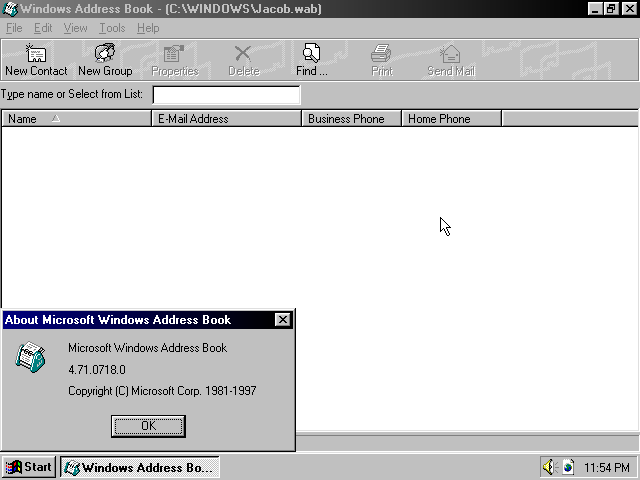Screen dimensions: 640x480
Task: Select the Windows Address Book taskbar button
Action: pyautogui.click(x=140, y=467)
